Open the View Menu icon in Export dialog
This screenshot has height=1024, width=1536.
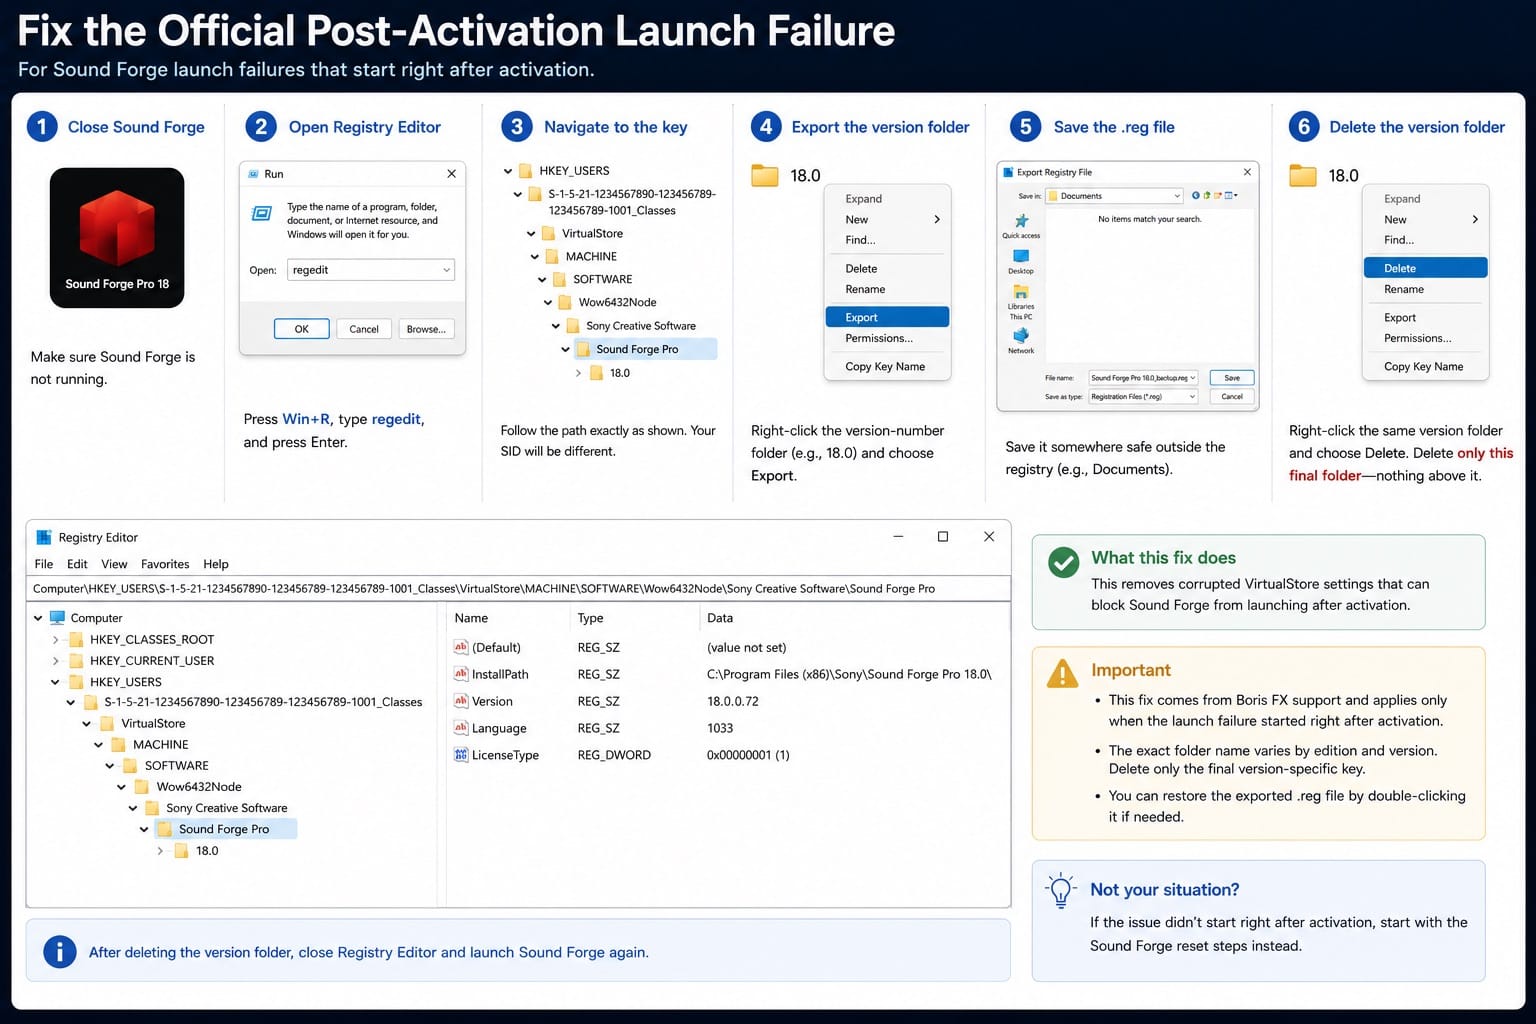click(1231, 195)
